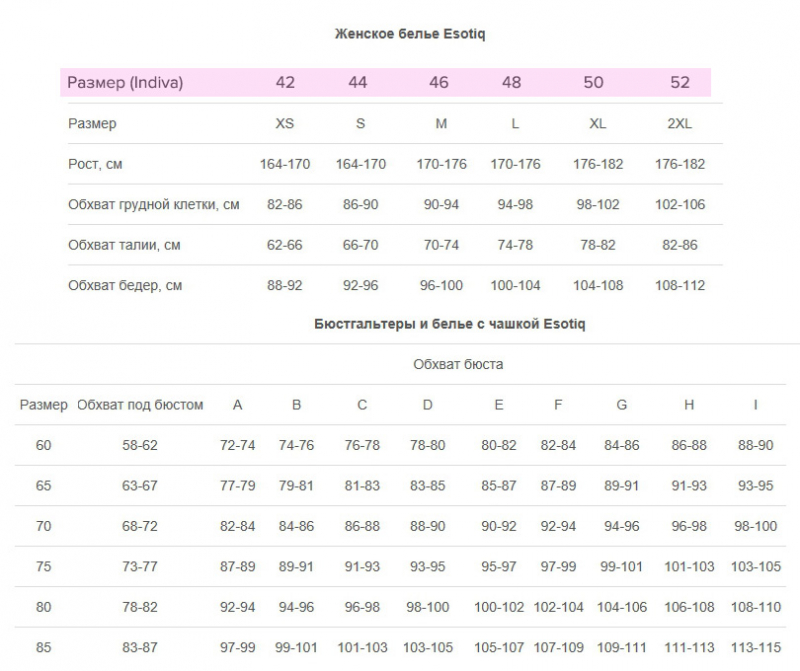The image size is (800, 671).
Task: Click the 2XL size cell
Action: click(x=680, y=123)
